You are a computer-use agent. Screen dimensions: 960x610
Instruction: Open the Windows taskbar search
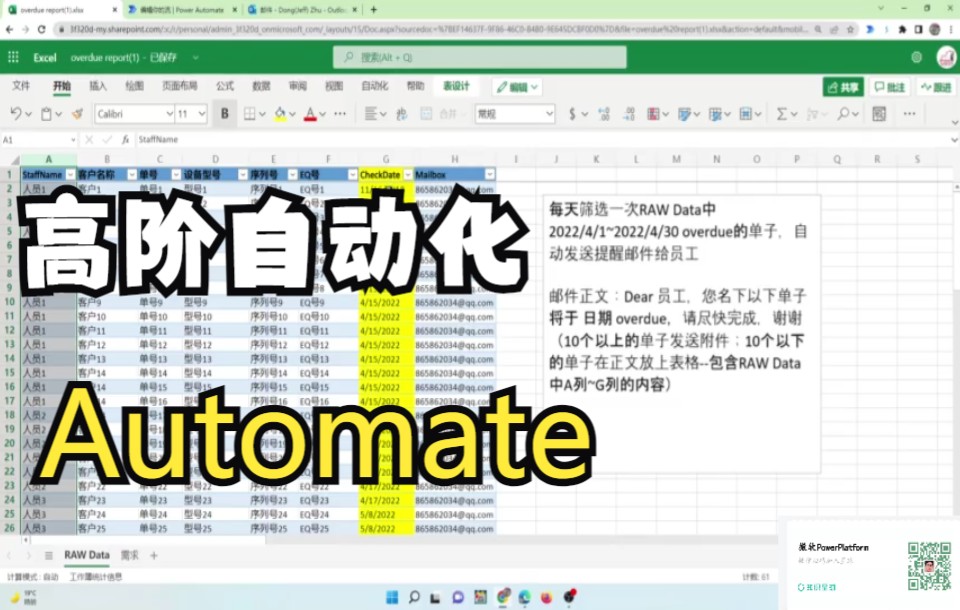click(x=414, y=597)
